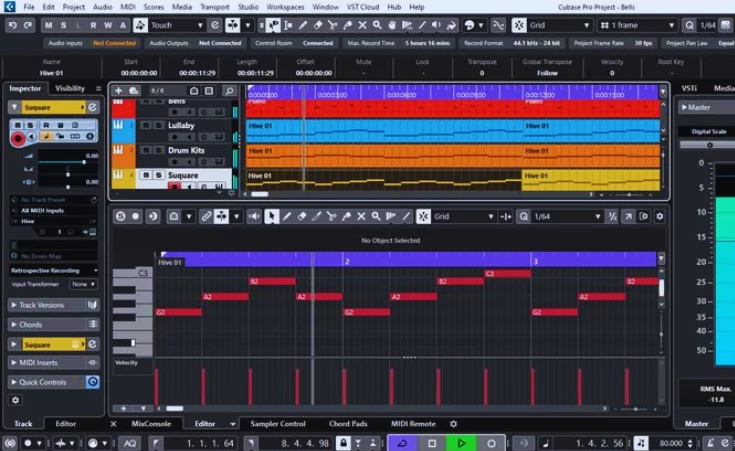This screenshot has width=735, height=451.
Task: Start playback with the green Play button
Action: point(461,443)
